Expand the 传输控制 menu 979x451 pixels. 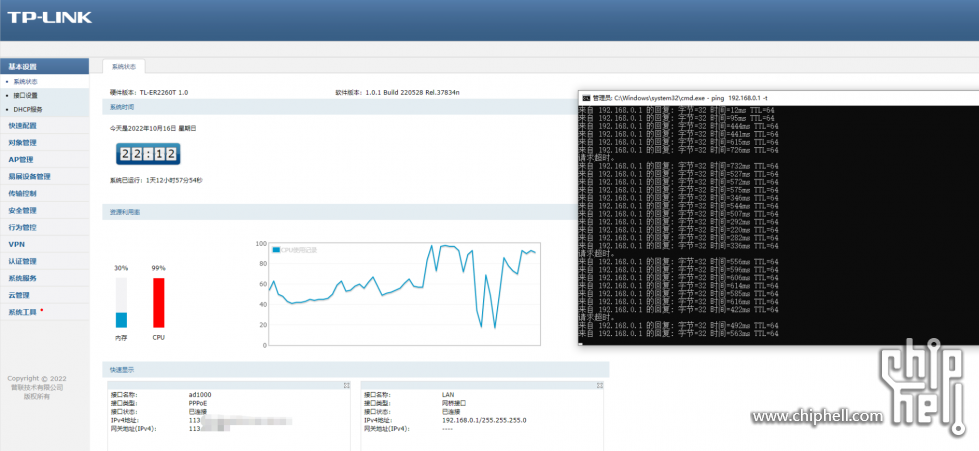pyautogui.click(x=44, y=194)
